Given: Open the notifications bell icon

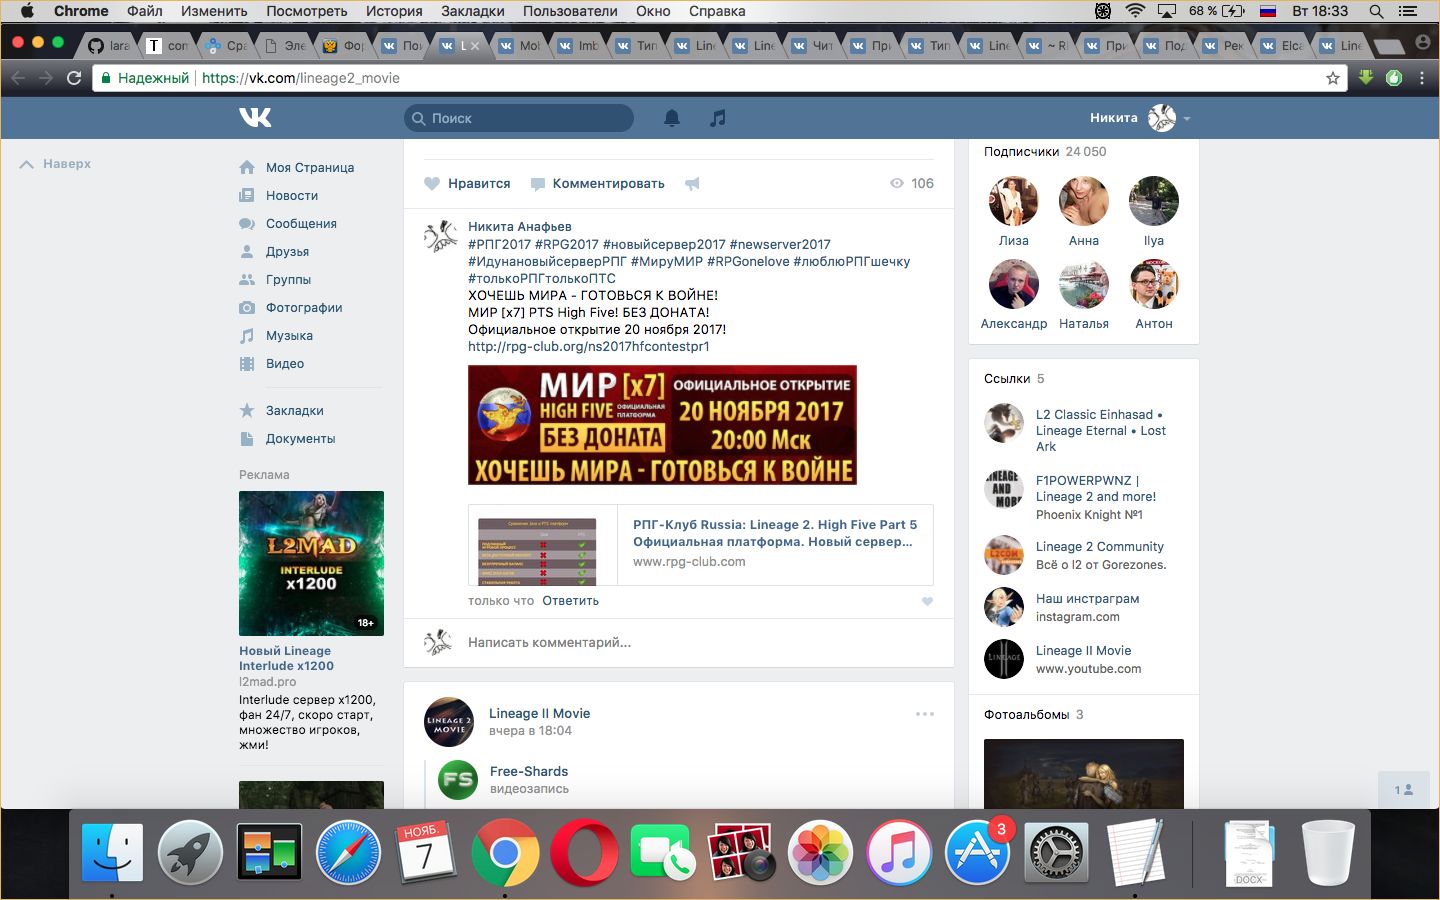Looking at the screenshot, I should coord(672,118).
